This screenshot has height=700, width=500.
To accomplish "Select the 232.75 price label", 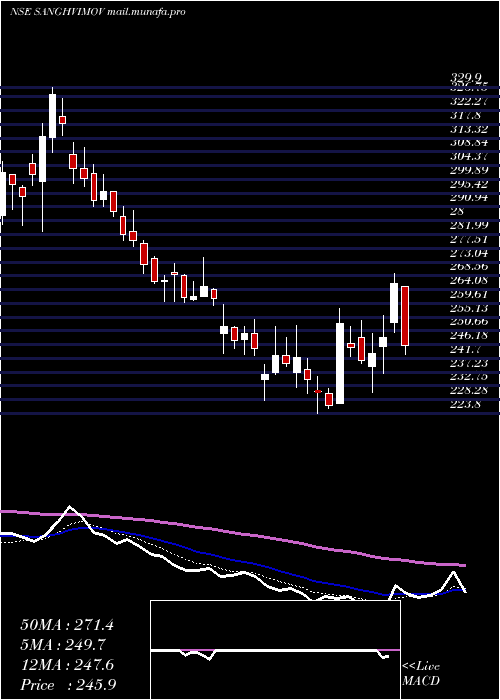I will [x=469, y=376].
